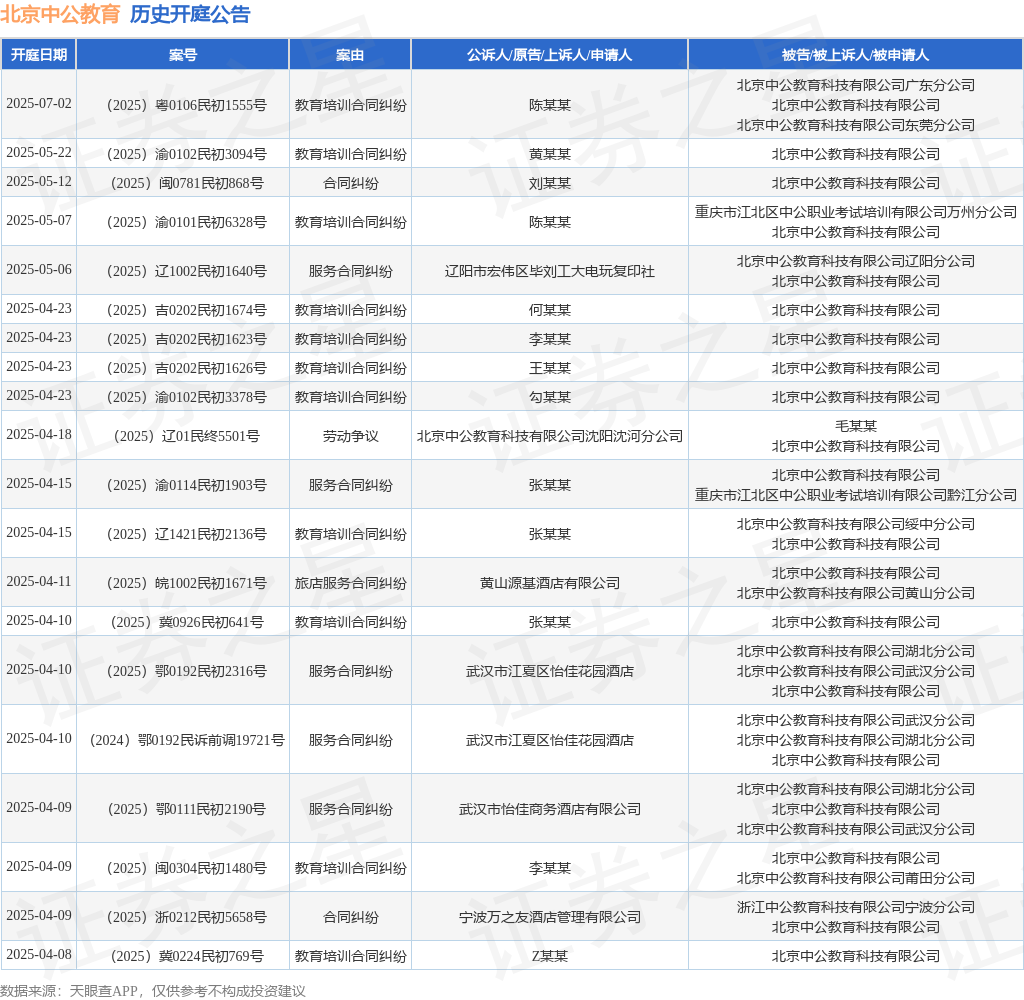Click defendant 北京中公教育科技有限公司莆田分公司
Viewport: 1024px width, 1000px height.
[x=856, y=878]
